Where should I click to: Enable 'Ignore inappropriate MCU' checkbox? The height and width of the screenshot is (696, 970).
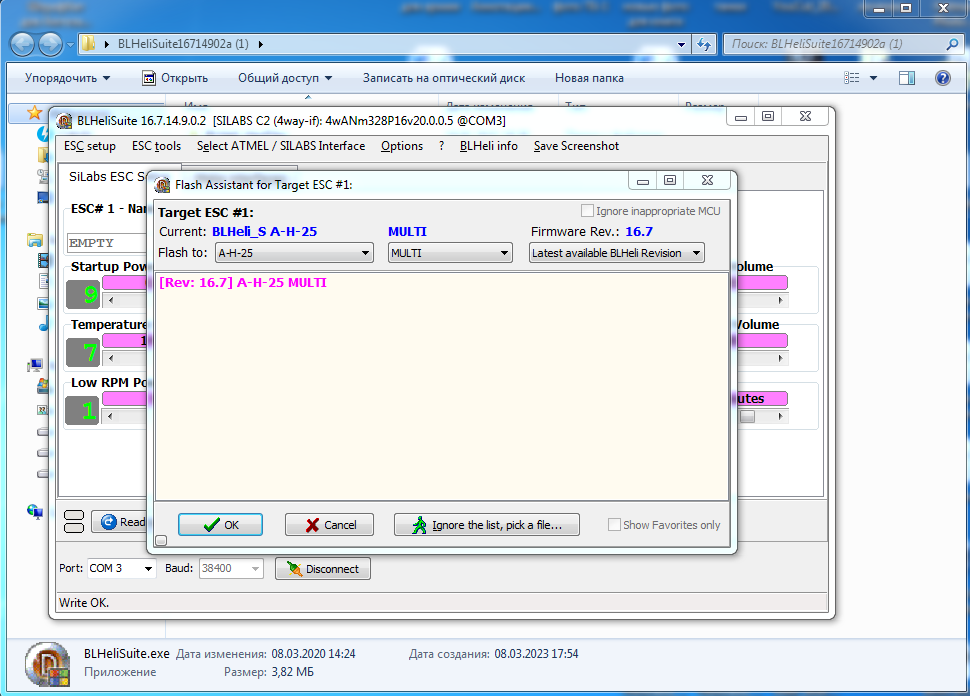click(587, 211)
